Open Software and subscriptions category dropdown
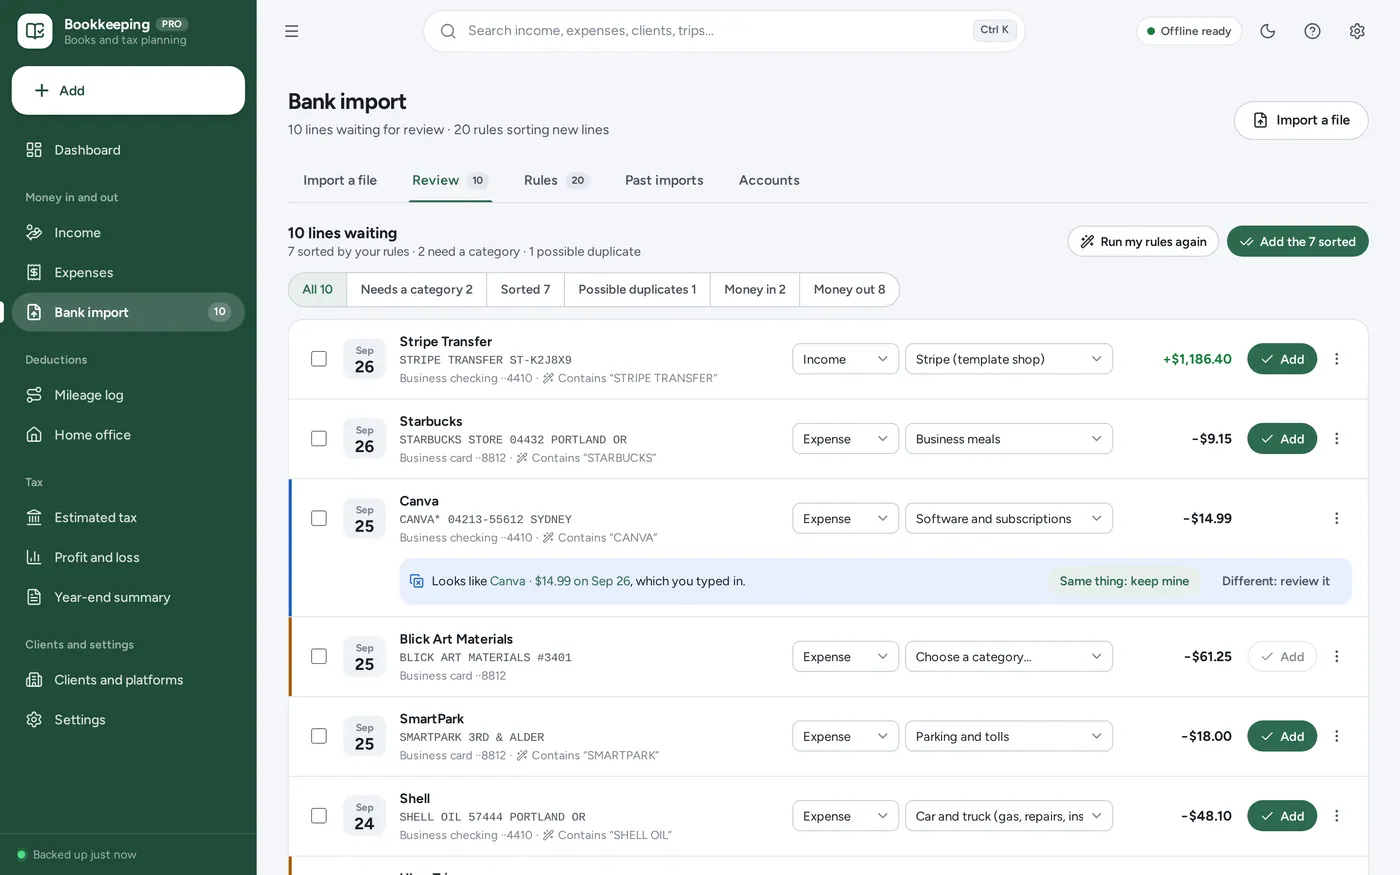 click(x=1008, y=519)
